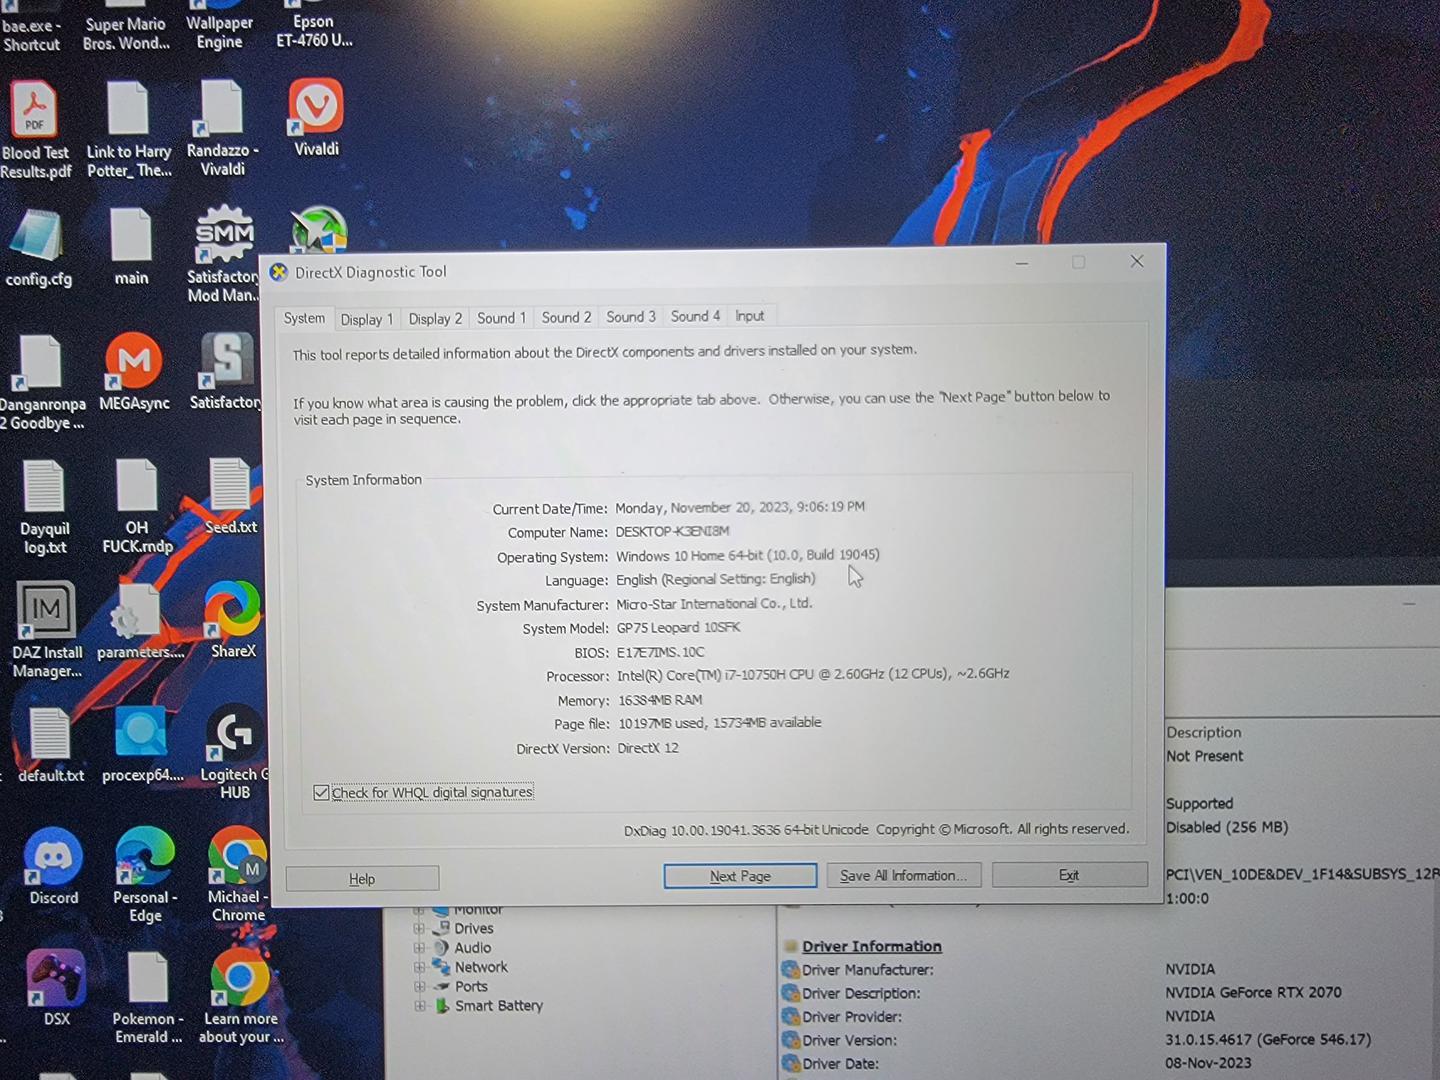1440x1080 pixels.
Task: Switch to the Display 1 tab
Action: click(x=366, y=319)
